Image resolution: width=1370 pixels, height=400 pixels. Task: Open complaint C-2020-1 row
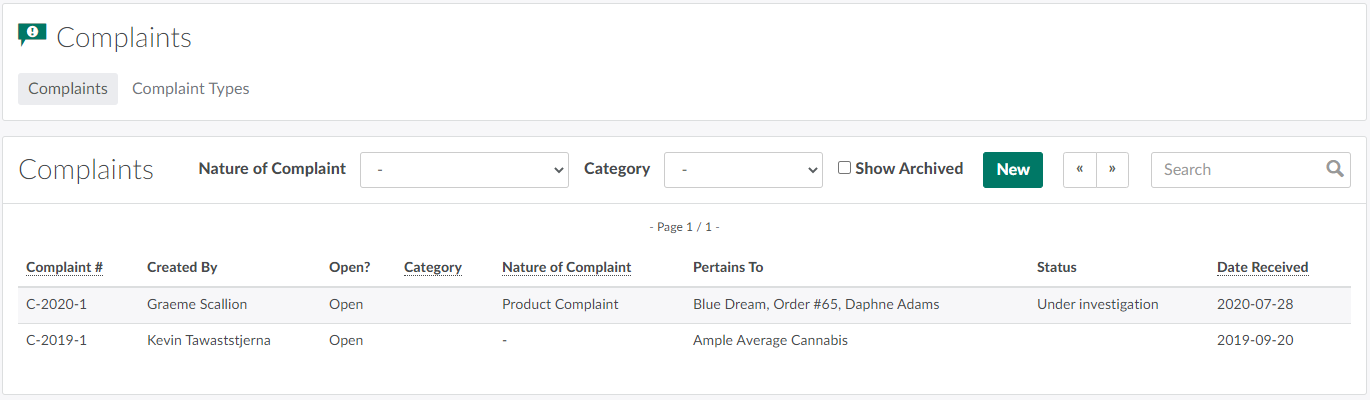56,304
